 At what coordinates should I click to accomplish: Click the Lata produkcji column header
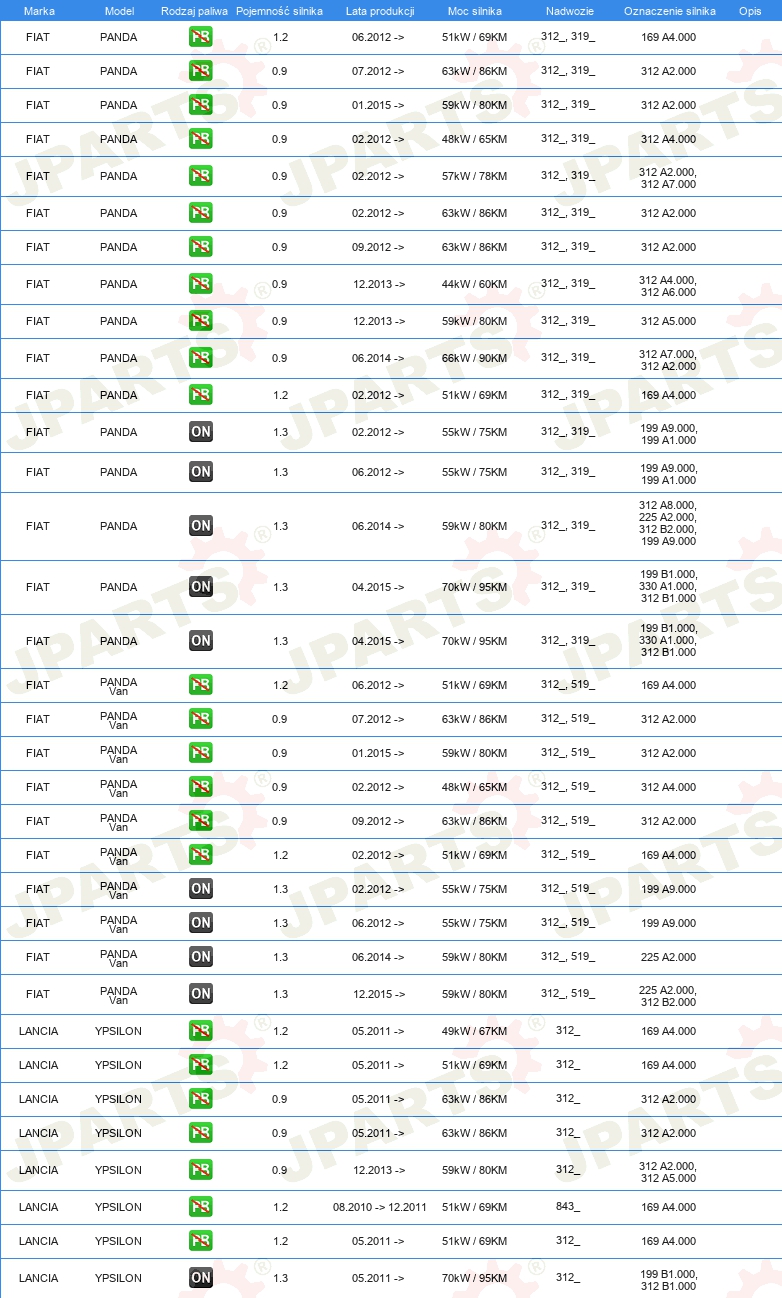point(379,11)
